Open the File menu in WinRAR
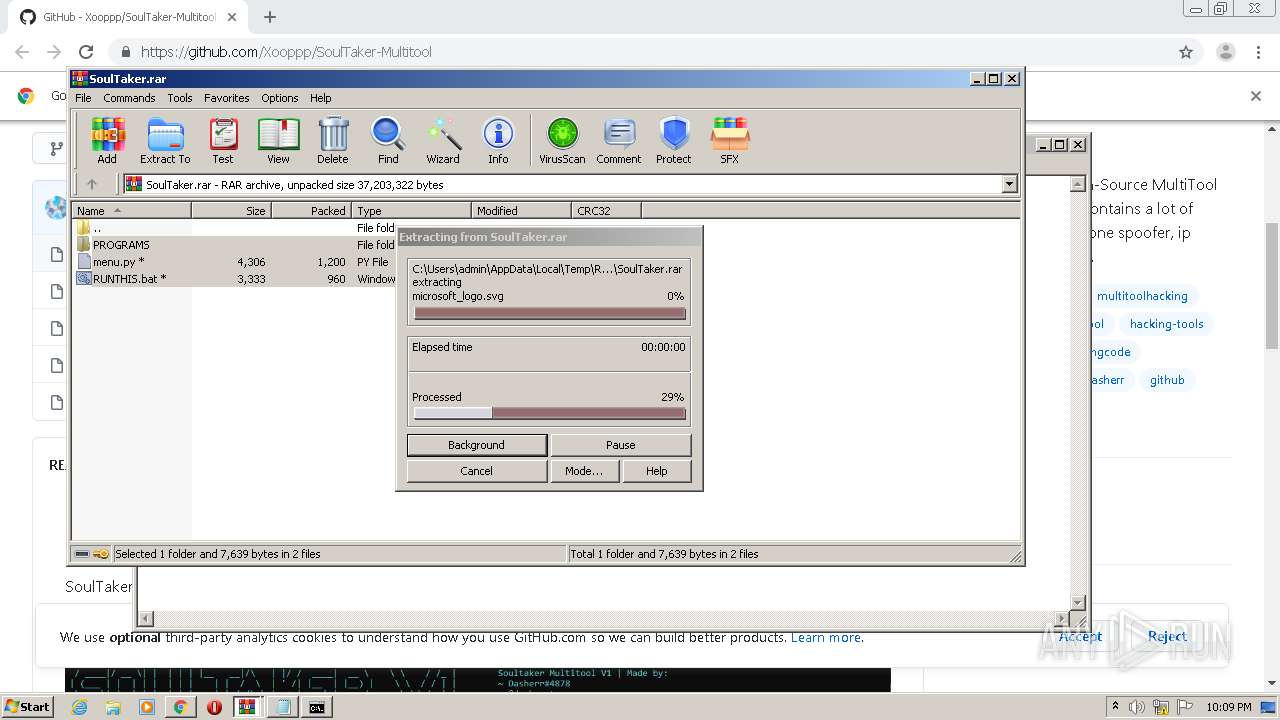Image resolution: width=1280 pixels, height=720 pixels. coord(83,98)
